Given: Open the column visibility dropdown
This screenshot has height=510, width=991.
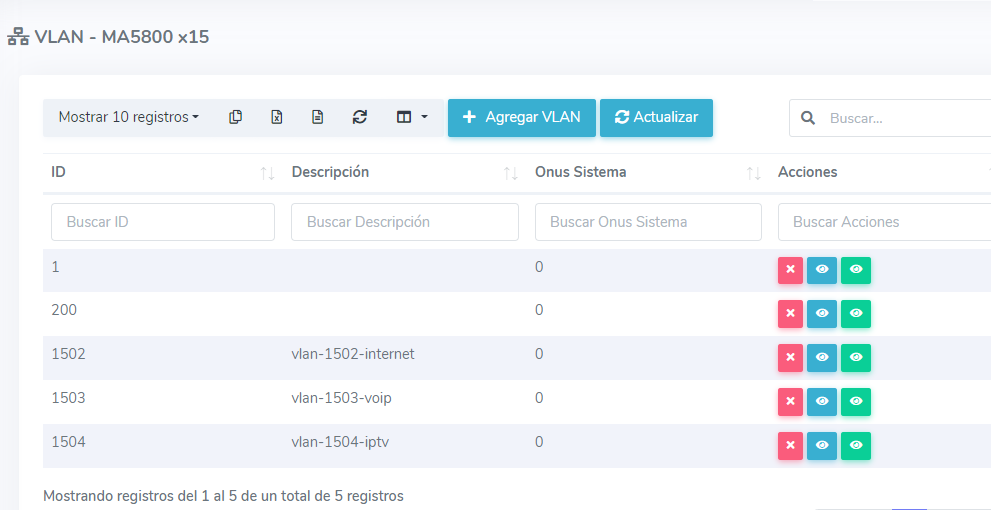Looking at the screenshot, I should point(411,117).
